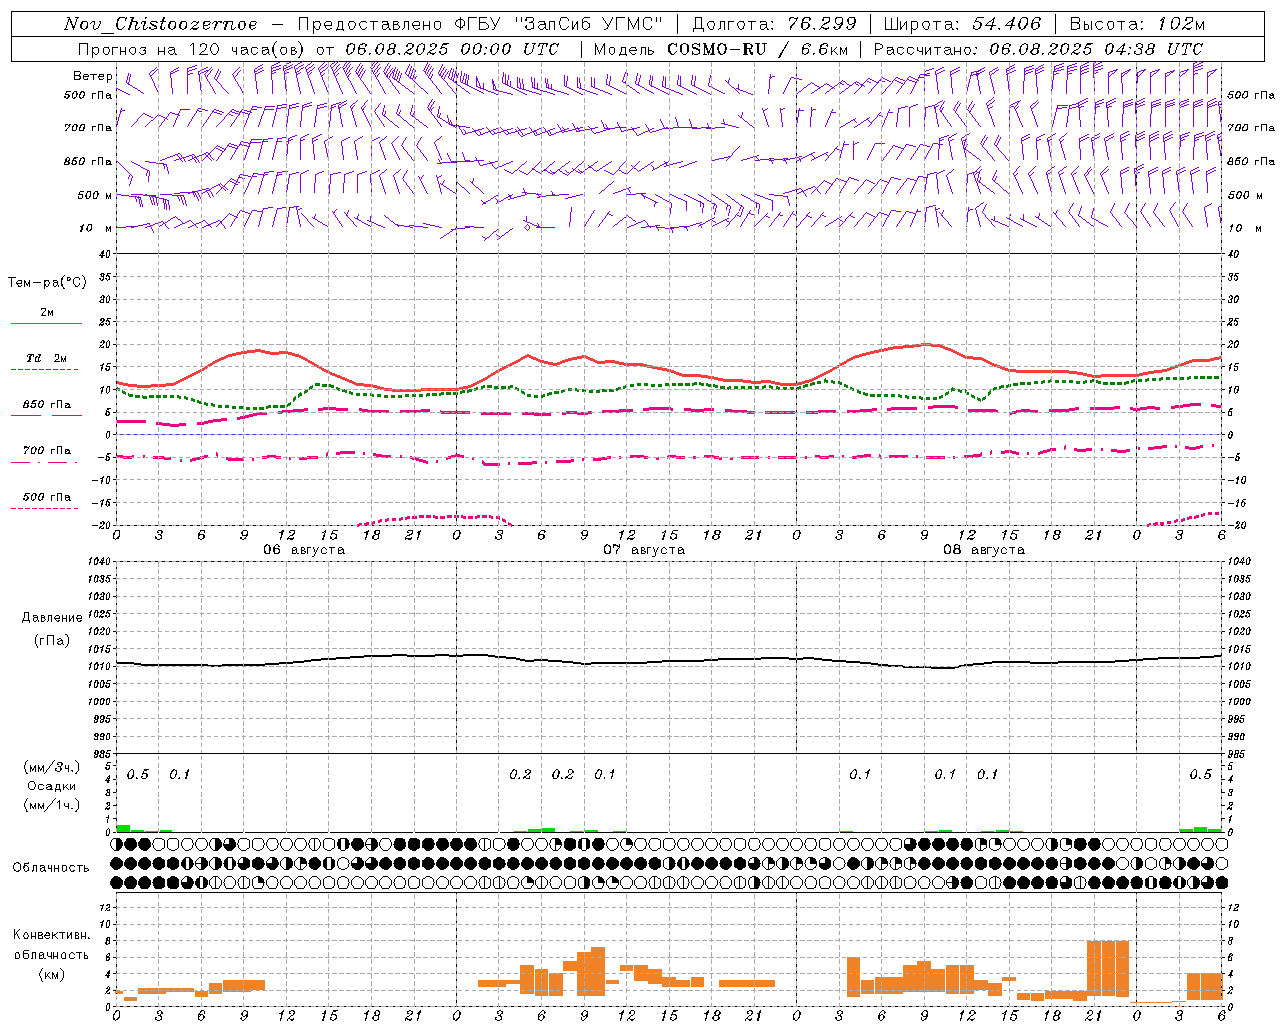The width and height of the screenshot is (1280, 1024).
Task: Click the elevation text Высота: 102м
Action: click(x=1137, y=24)
